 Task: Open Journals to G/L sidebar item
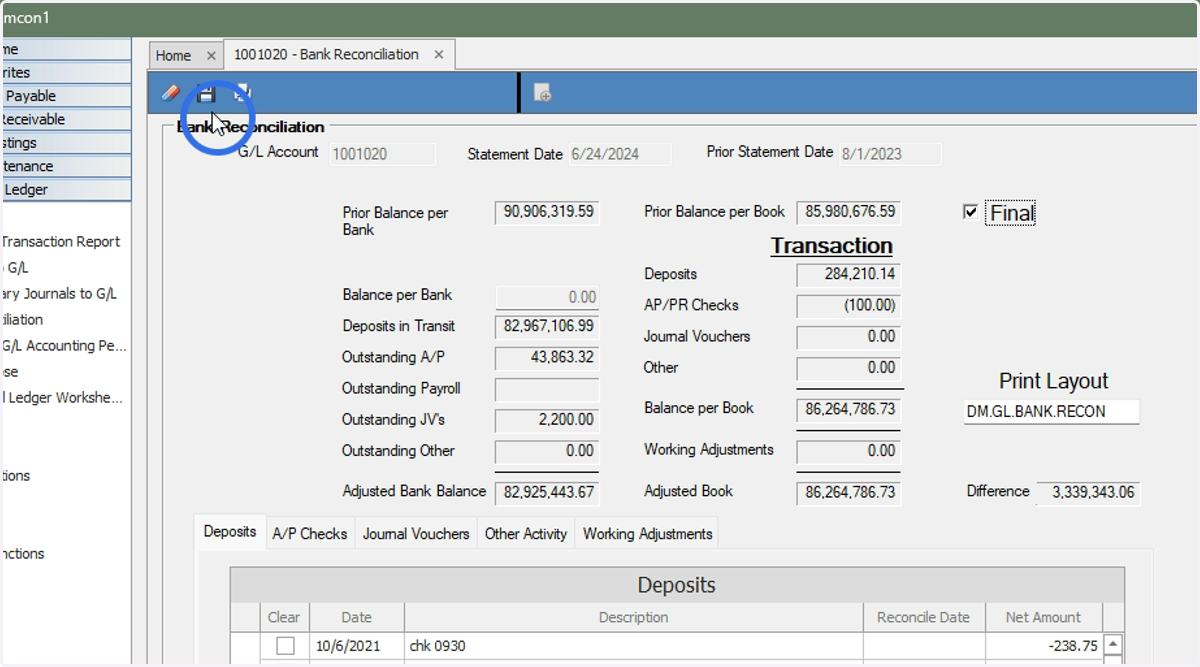pos(59,293)
